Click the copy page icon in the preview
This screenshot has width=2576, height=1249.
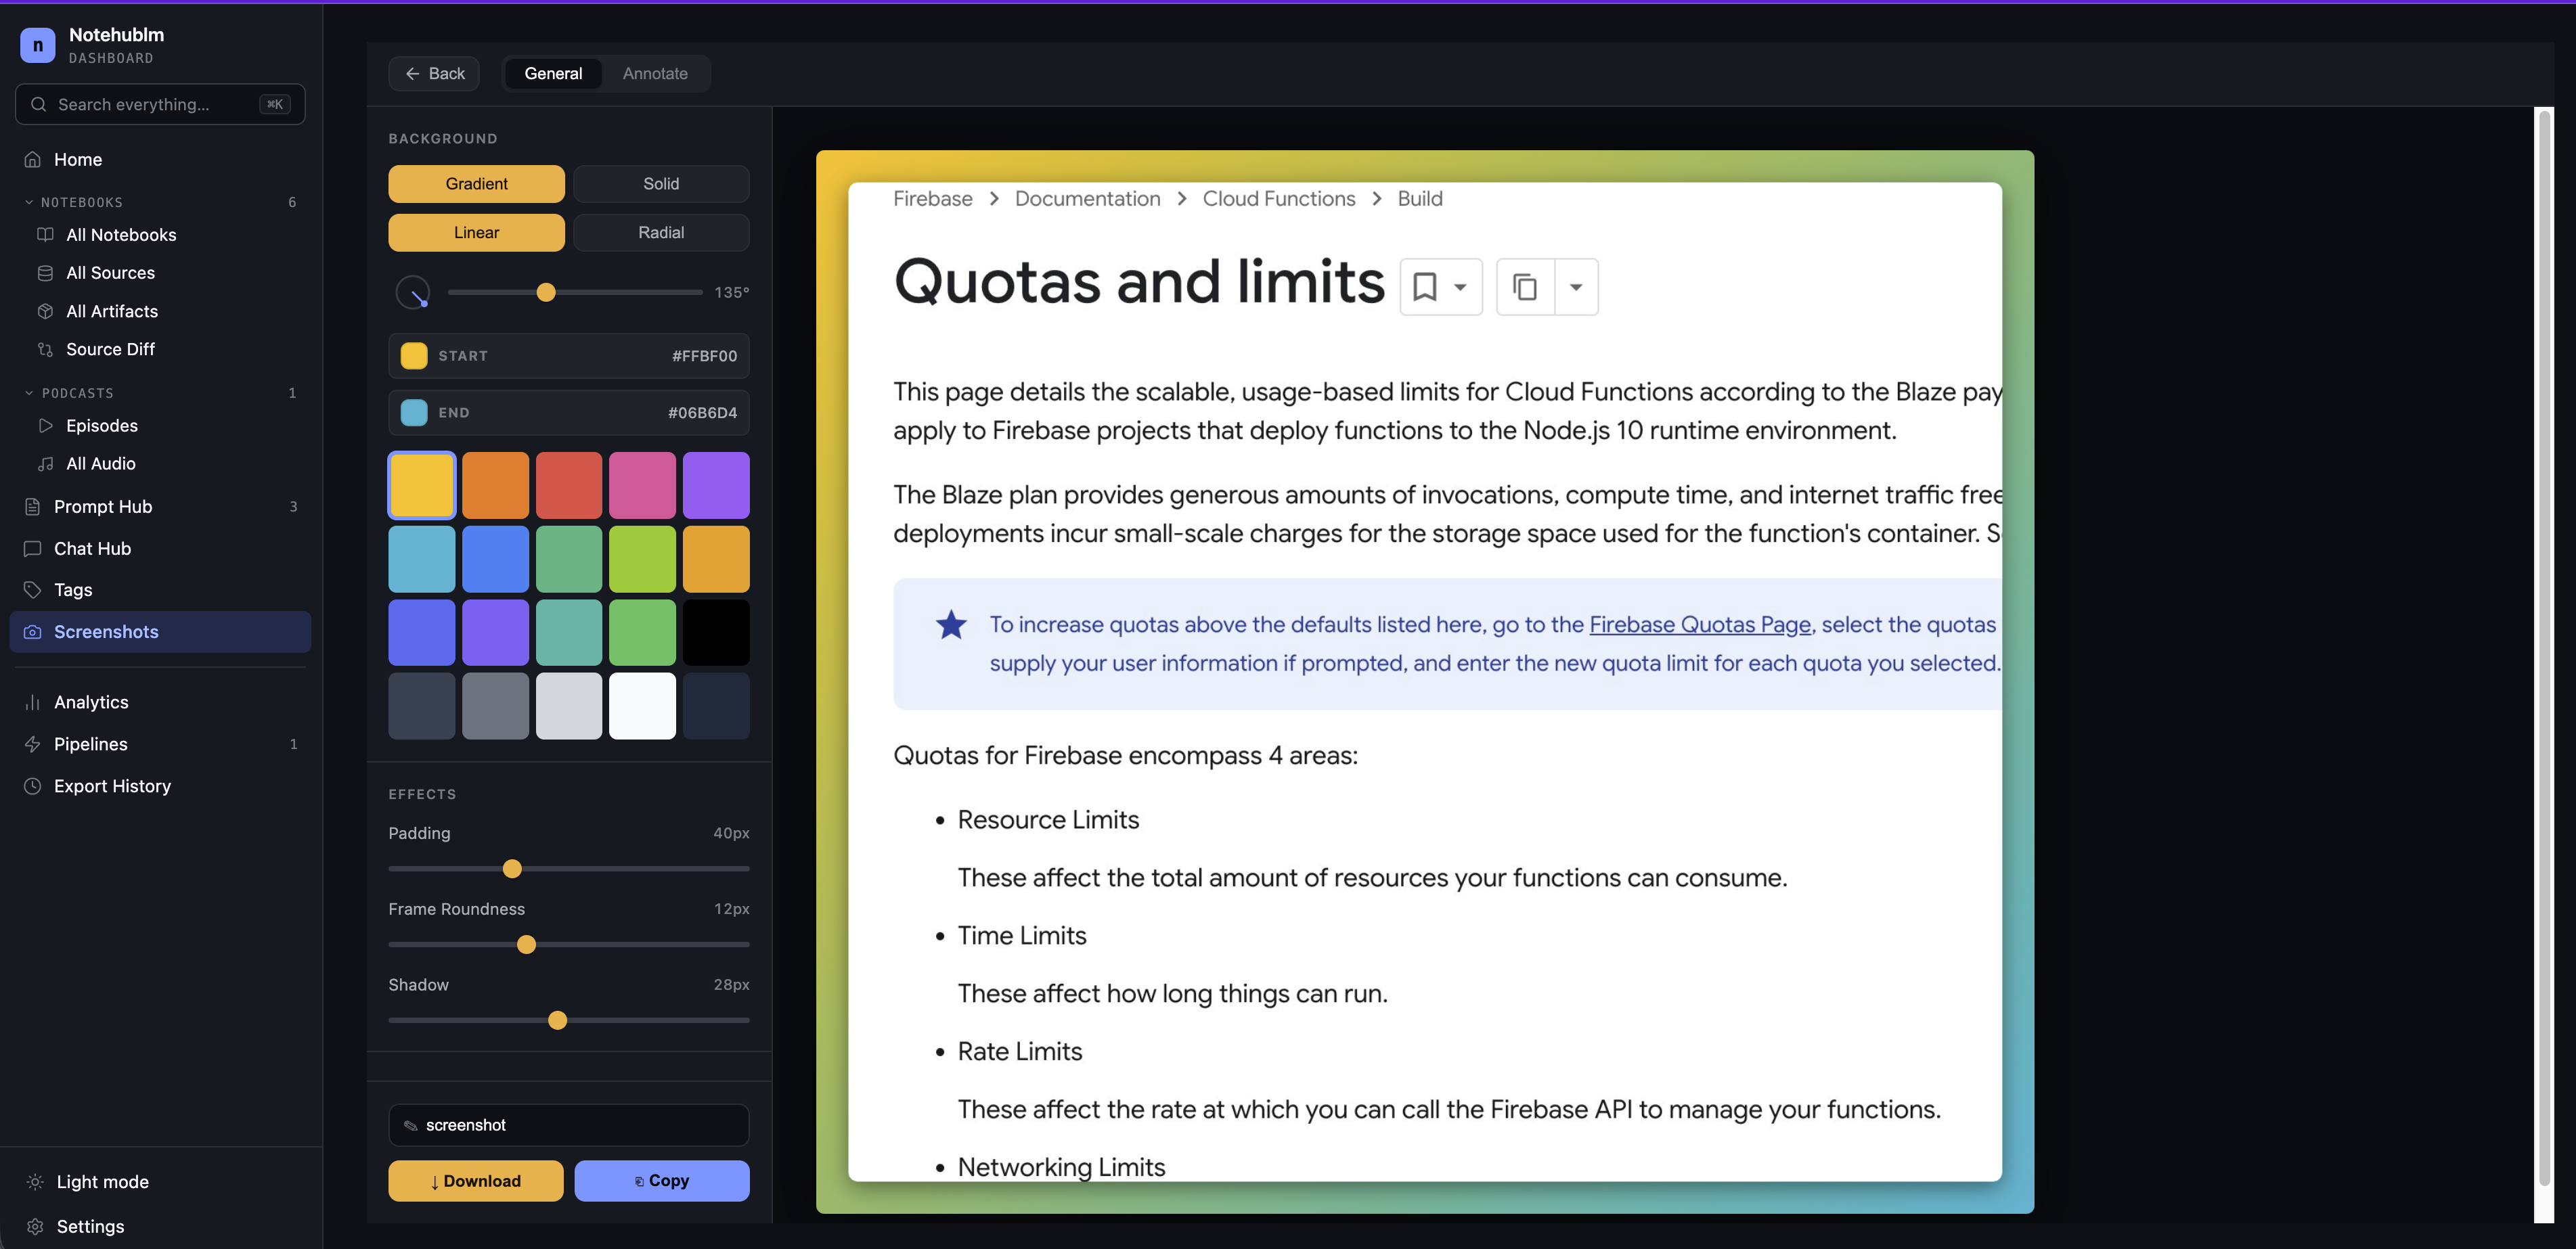point(1525,287)
